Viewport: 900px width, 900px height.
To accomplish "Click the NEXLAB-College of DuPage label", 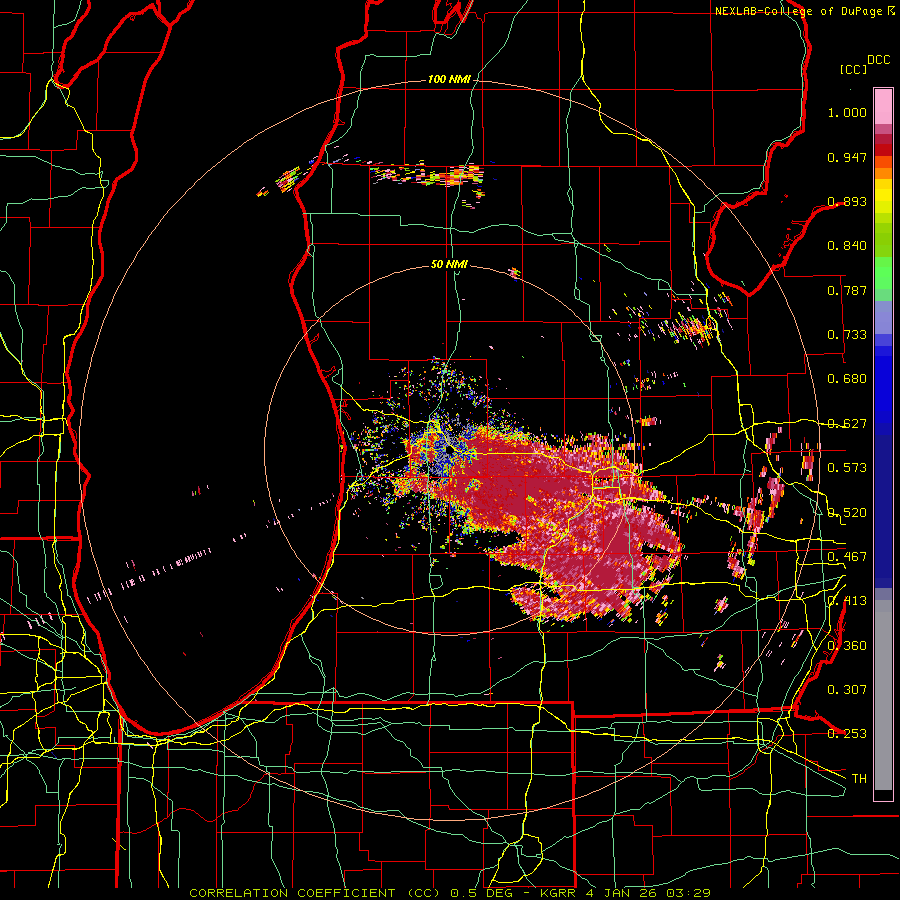I will [x=798, y=11].
